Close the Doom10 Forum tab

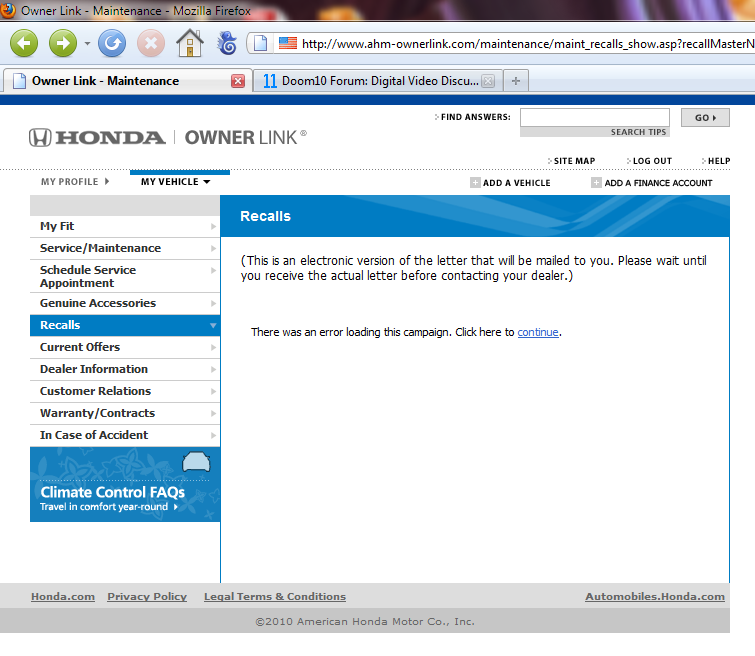(x=488, y=81)
